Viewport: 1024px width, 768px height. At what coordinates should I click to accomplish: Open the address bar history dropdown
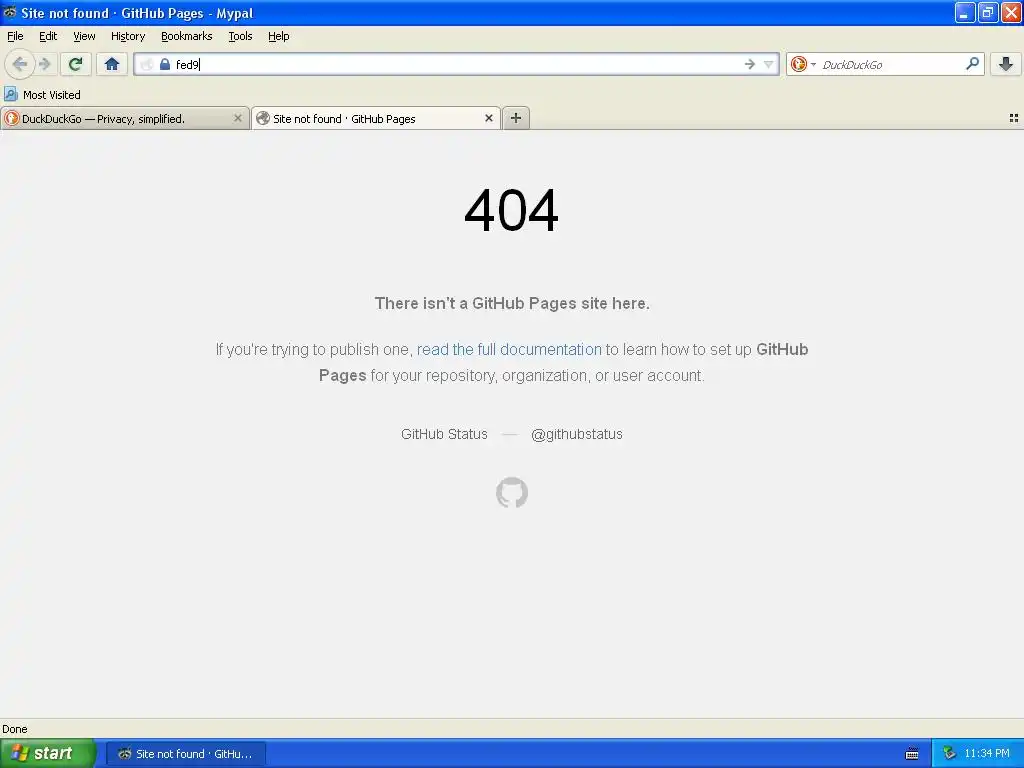[x=769, y=64]
